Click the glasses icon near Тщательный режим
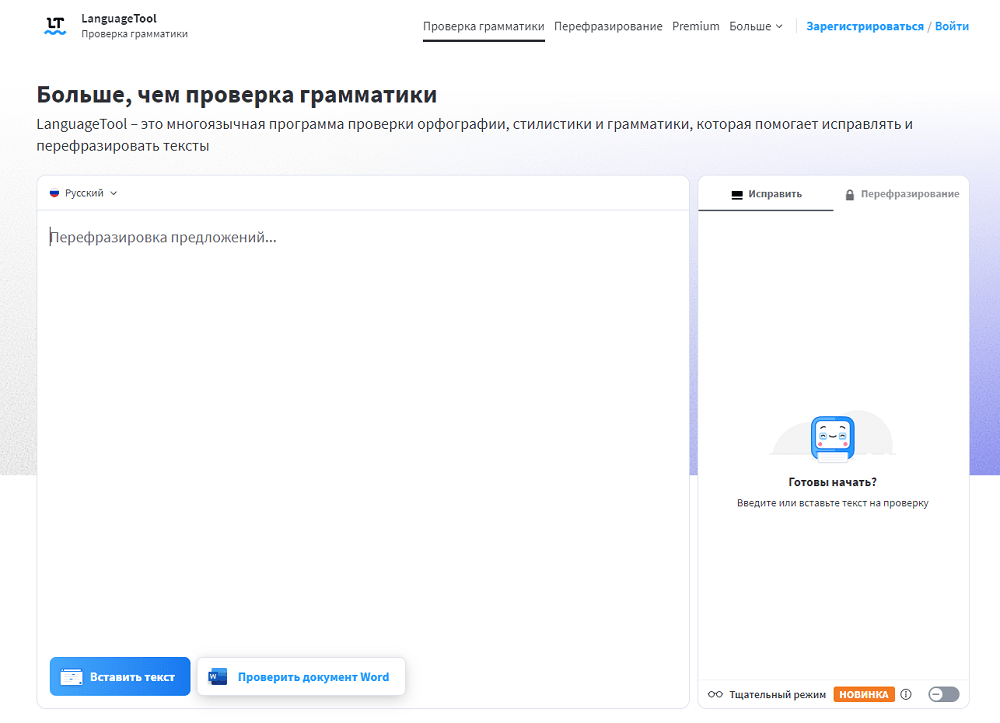 pyautogui.click(x=715, y=693)
